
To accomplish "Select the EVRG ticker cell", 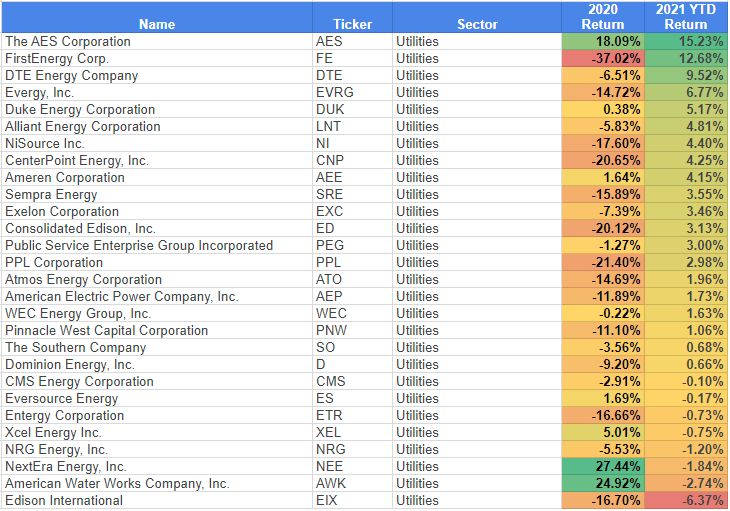I will coord(352,93).
